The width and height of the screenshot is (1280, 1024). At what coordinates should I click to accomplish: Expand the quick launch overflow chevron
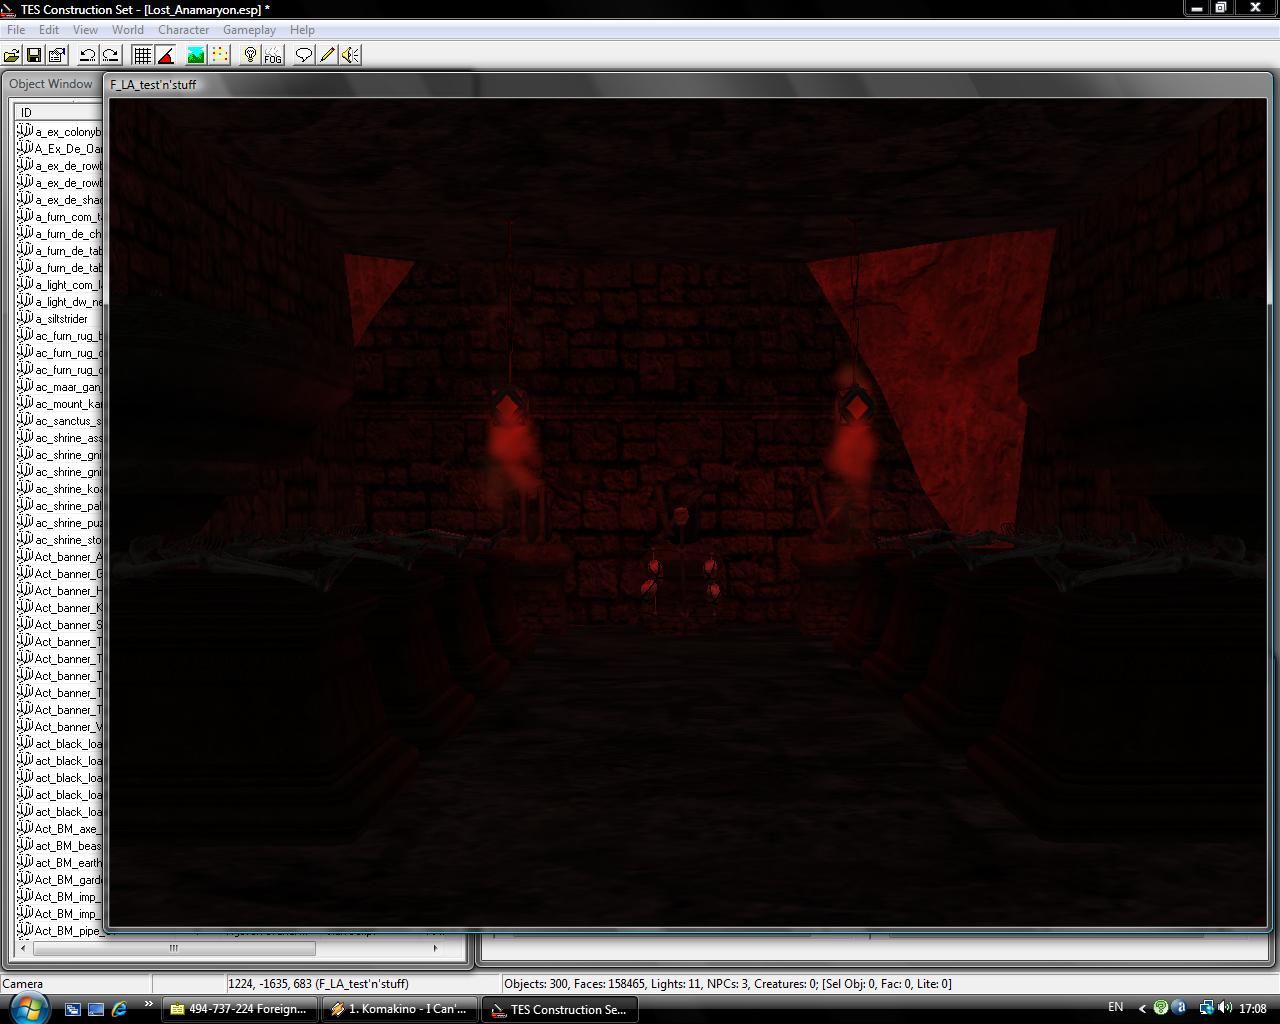149,1004
